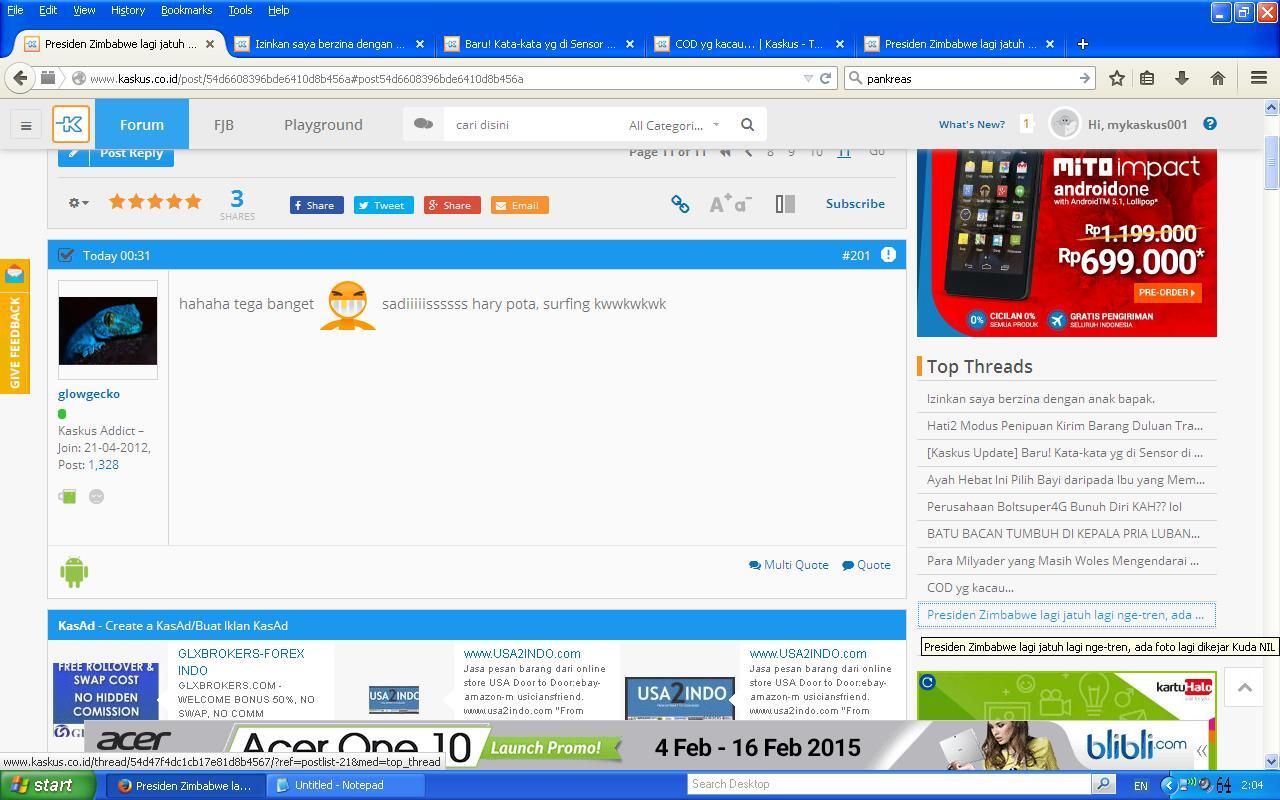The height and width of the screenshot is (800, 1280).
Task: Switch to the COD yg kacau tab
Action: 749,44
